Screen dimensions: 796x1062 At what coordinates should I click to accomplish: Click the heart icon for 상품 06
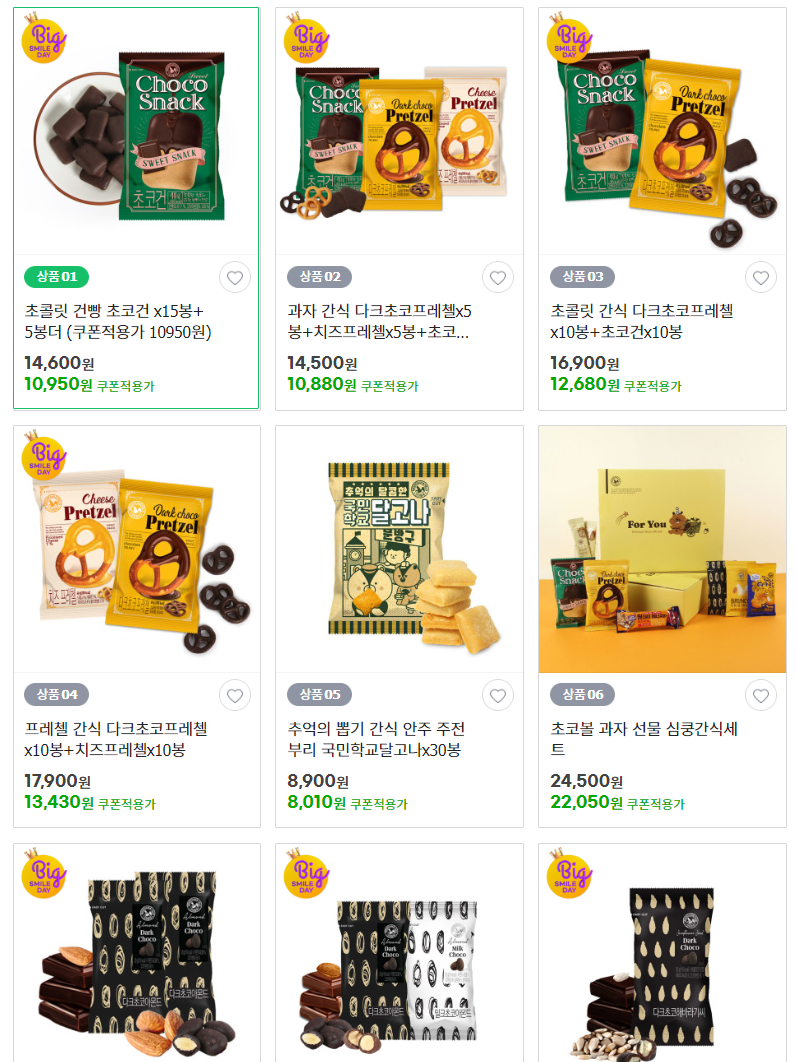[x=761, y=696]
